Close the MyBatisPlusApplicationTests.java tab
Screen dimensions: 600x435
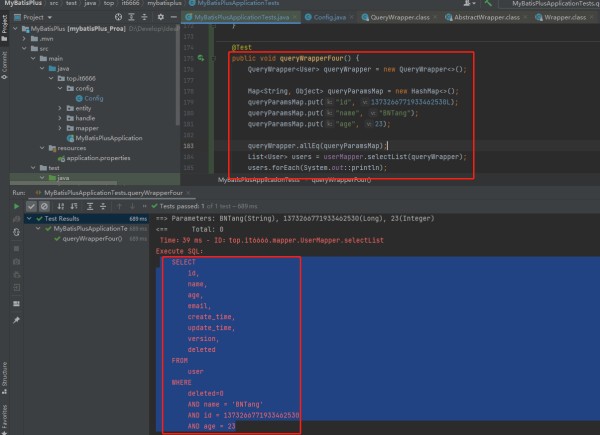tap(295, 17)
